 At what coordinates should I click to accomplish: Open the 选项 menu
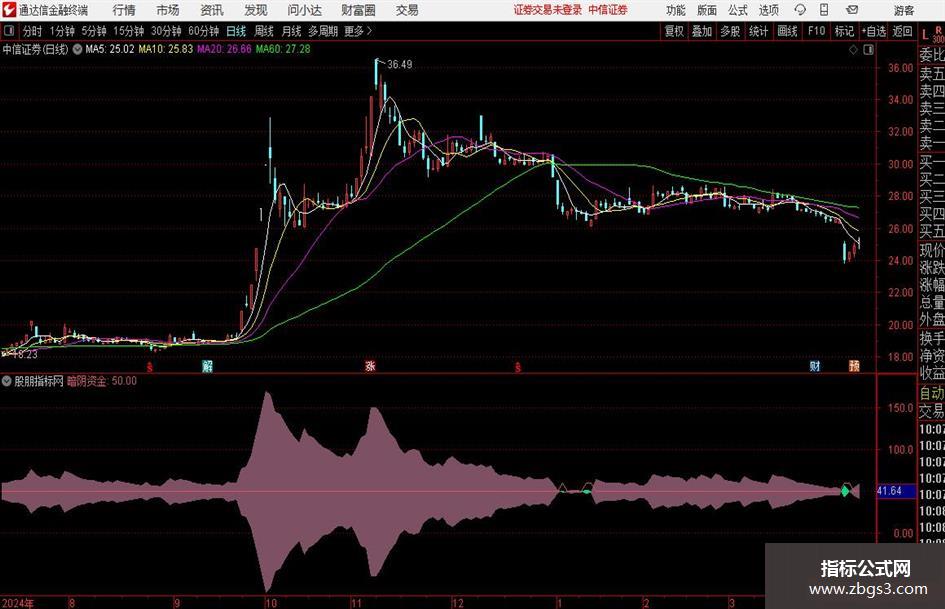(x=768, y=10)
